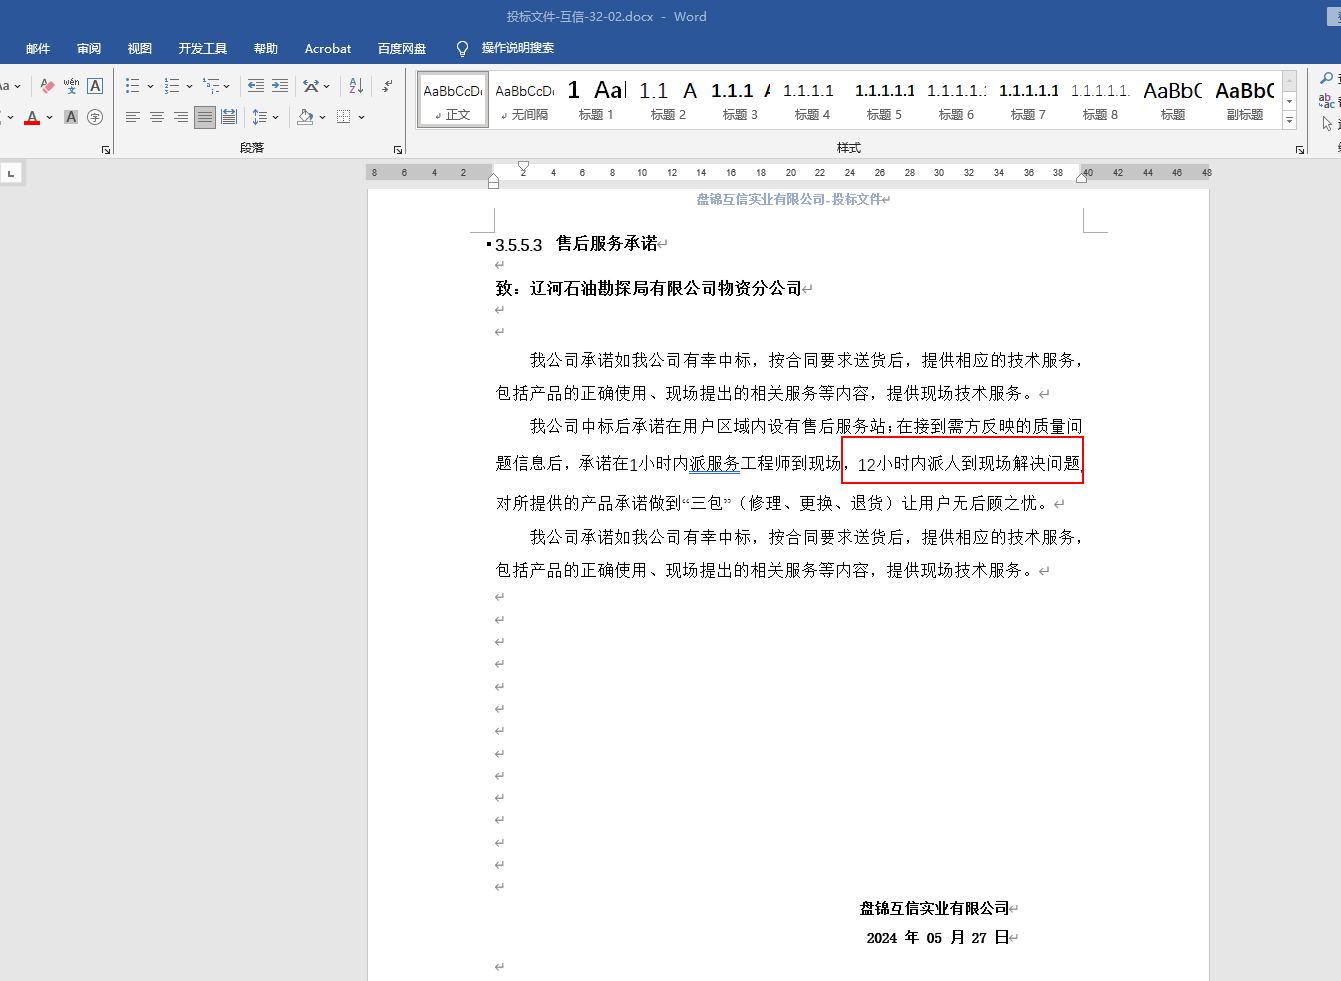Image resolution: width=1341 pixels, height=981 pixels.
Task: Insert an enclosed character (字 in circle)
Action: point(95,117)
